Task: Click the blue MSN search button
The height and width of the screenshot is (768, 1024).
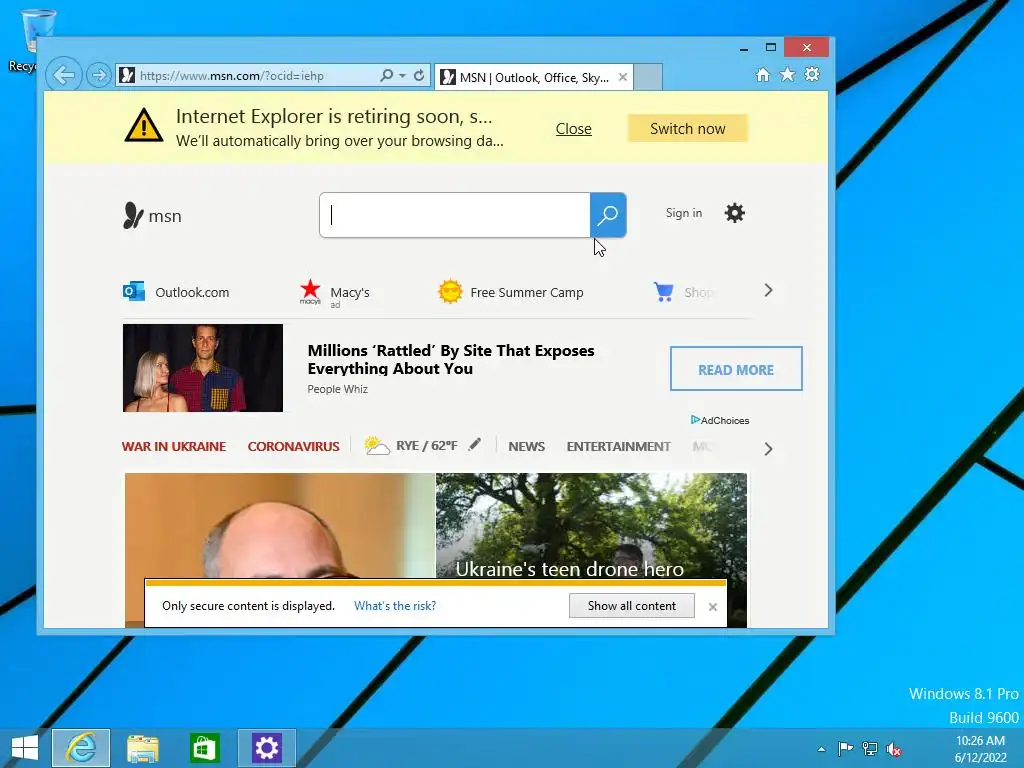Action: pyautogui.click(x=608, y=215)
